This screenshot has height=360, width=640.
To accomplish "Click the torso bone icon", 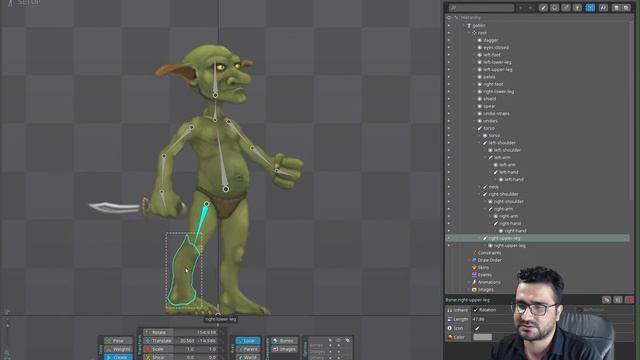I will [x=480, y=128].
